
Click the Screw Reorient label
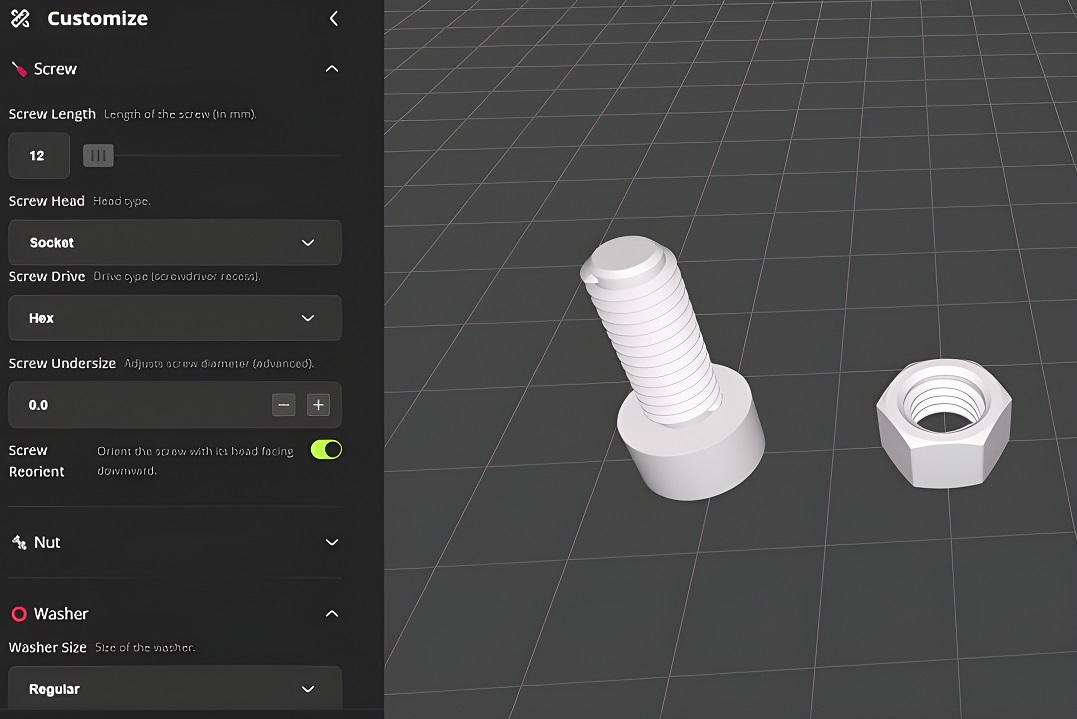pos(36,461)
